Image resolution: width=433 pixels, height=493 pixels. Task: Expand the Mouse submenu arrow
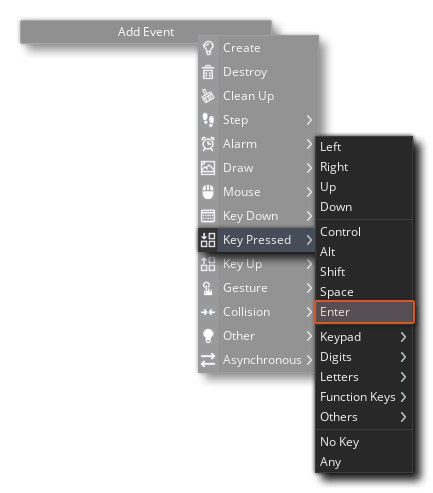point(309,192)
